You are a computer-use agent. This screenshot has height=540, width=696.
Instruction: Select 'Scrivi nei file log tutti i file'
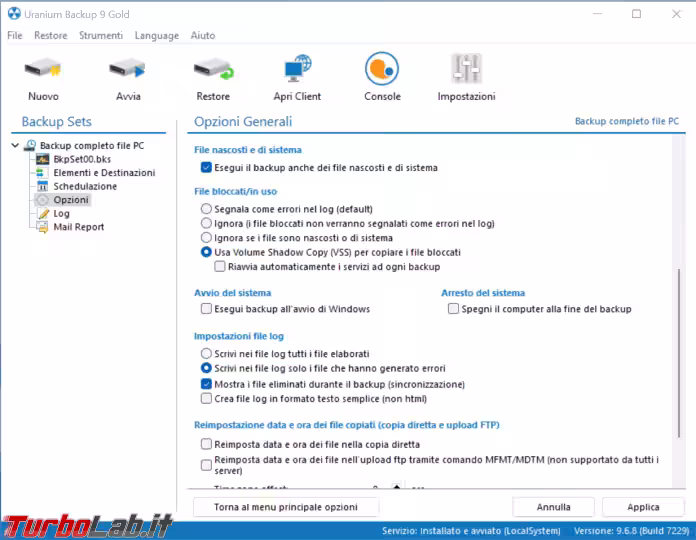206,353
